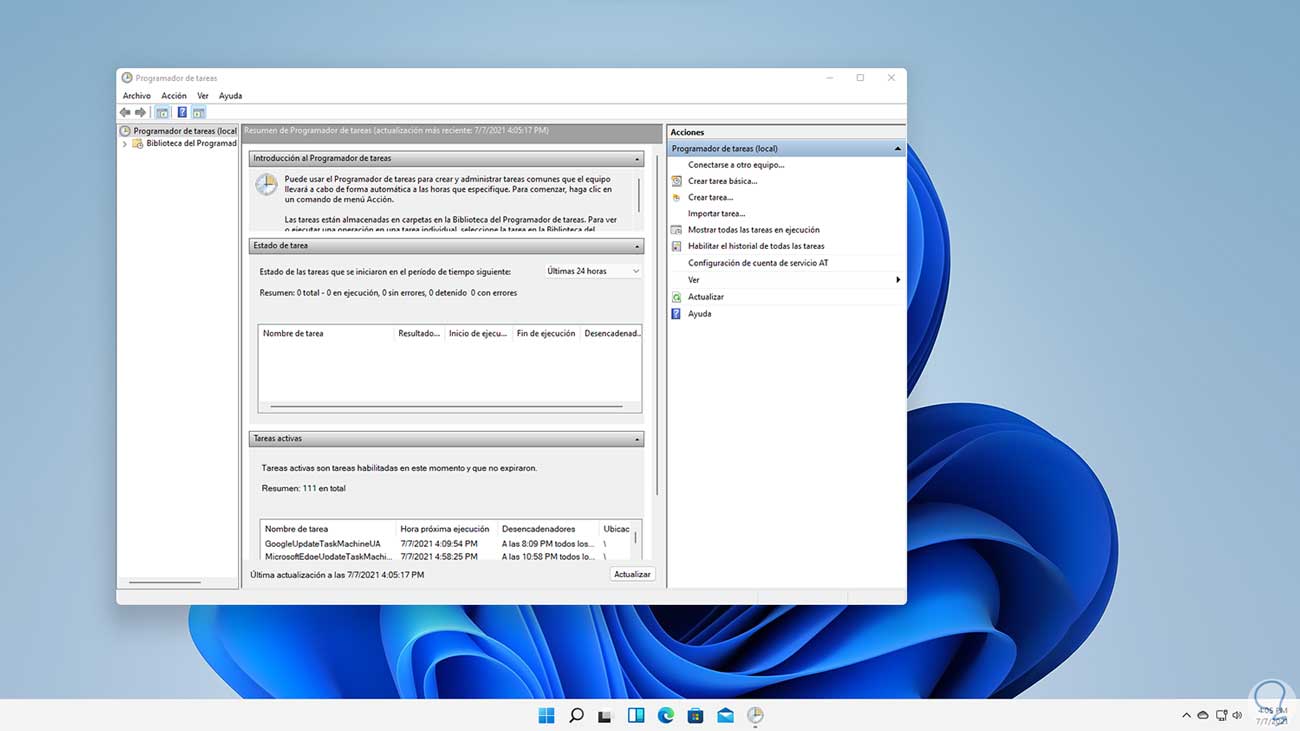The image size is (1300, 731).
Task: Click the blue Help toolbar icon
Action: pyautogui.click(x=182, y=113)
